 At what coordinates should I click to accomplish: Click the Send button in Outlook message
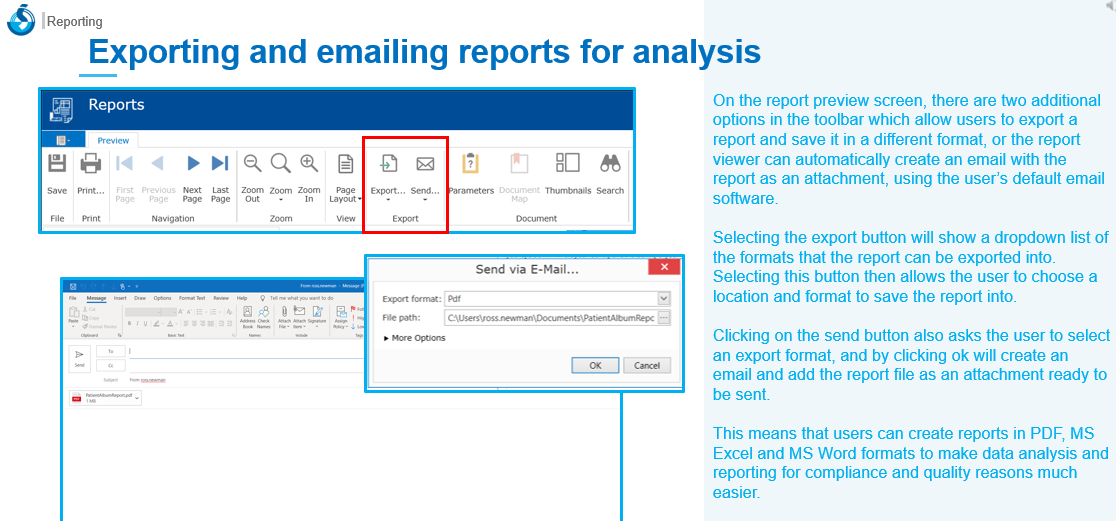pos(80,358)
